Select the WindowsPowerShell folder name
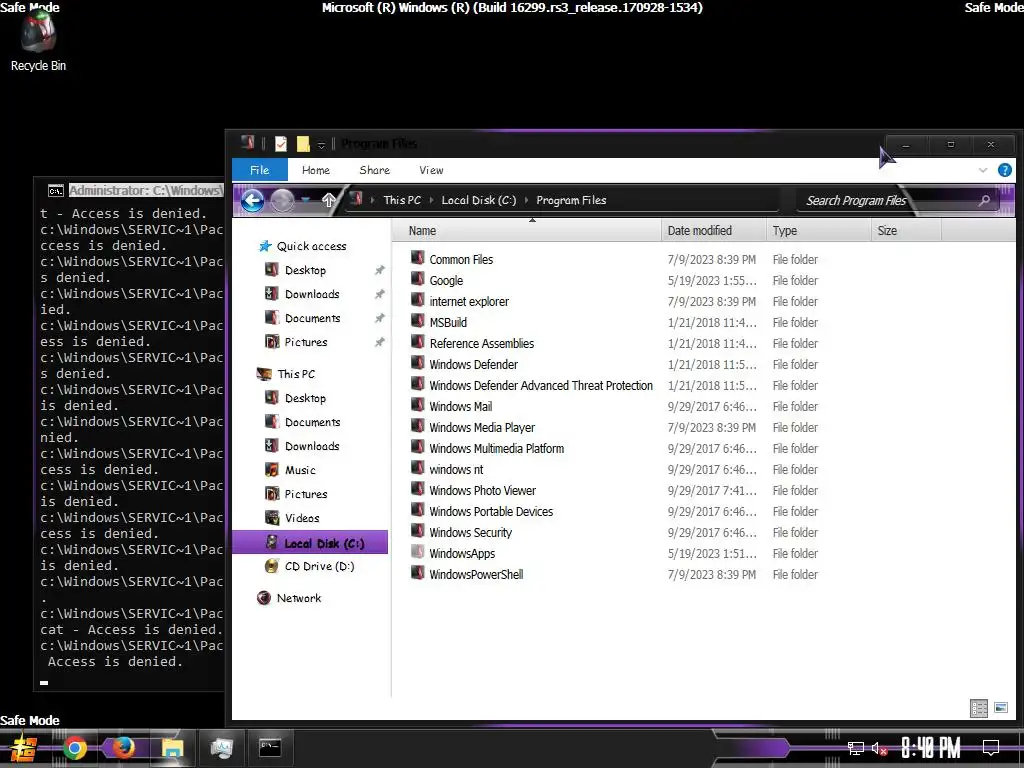 point(476,574)
